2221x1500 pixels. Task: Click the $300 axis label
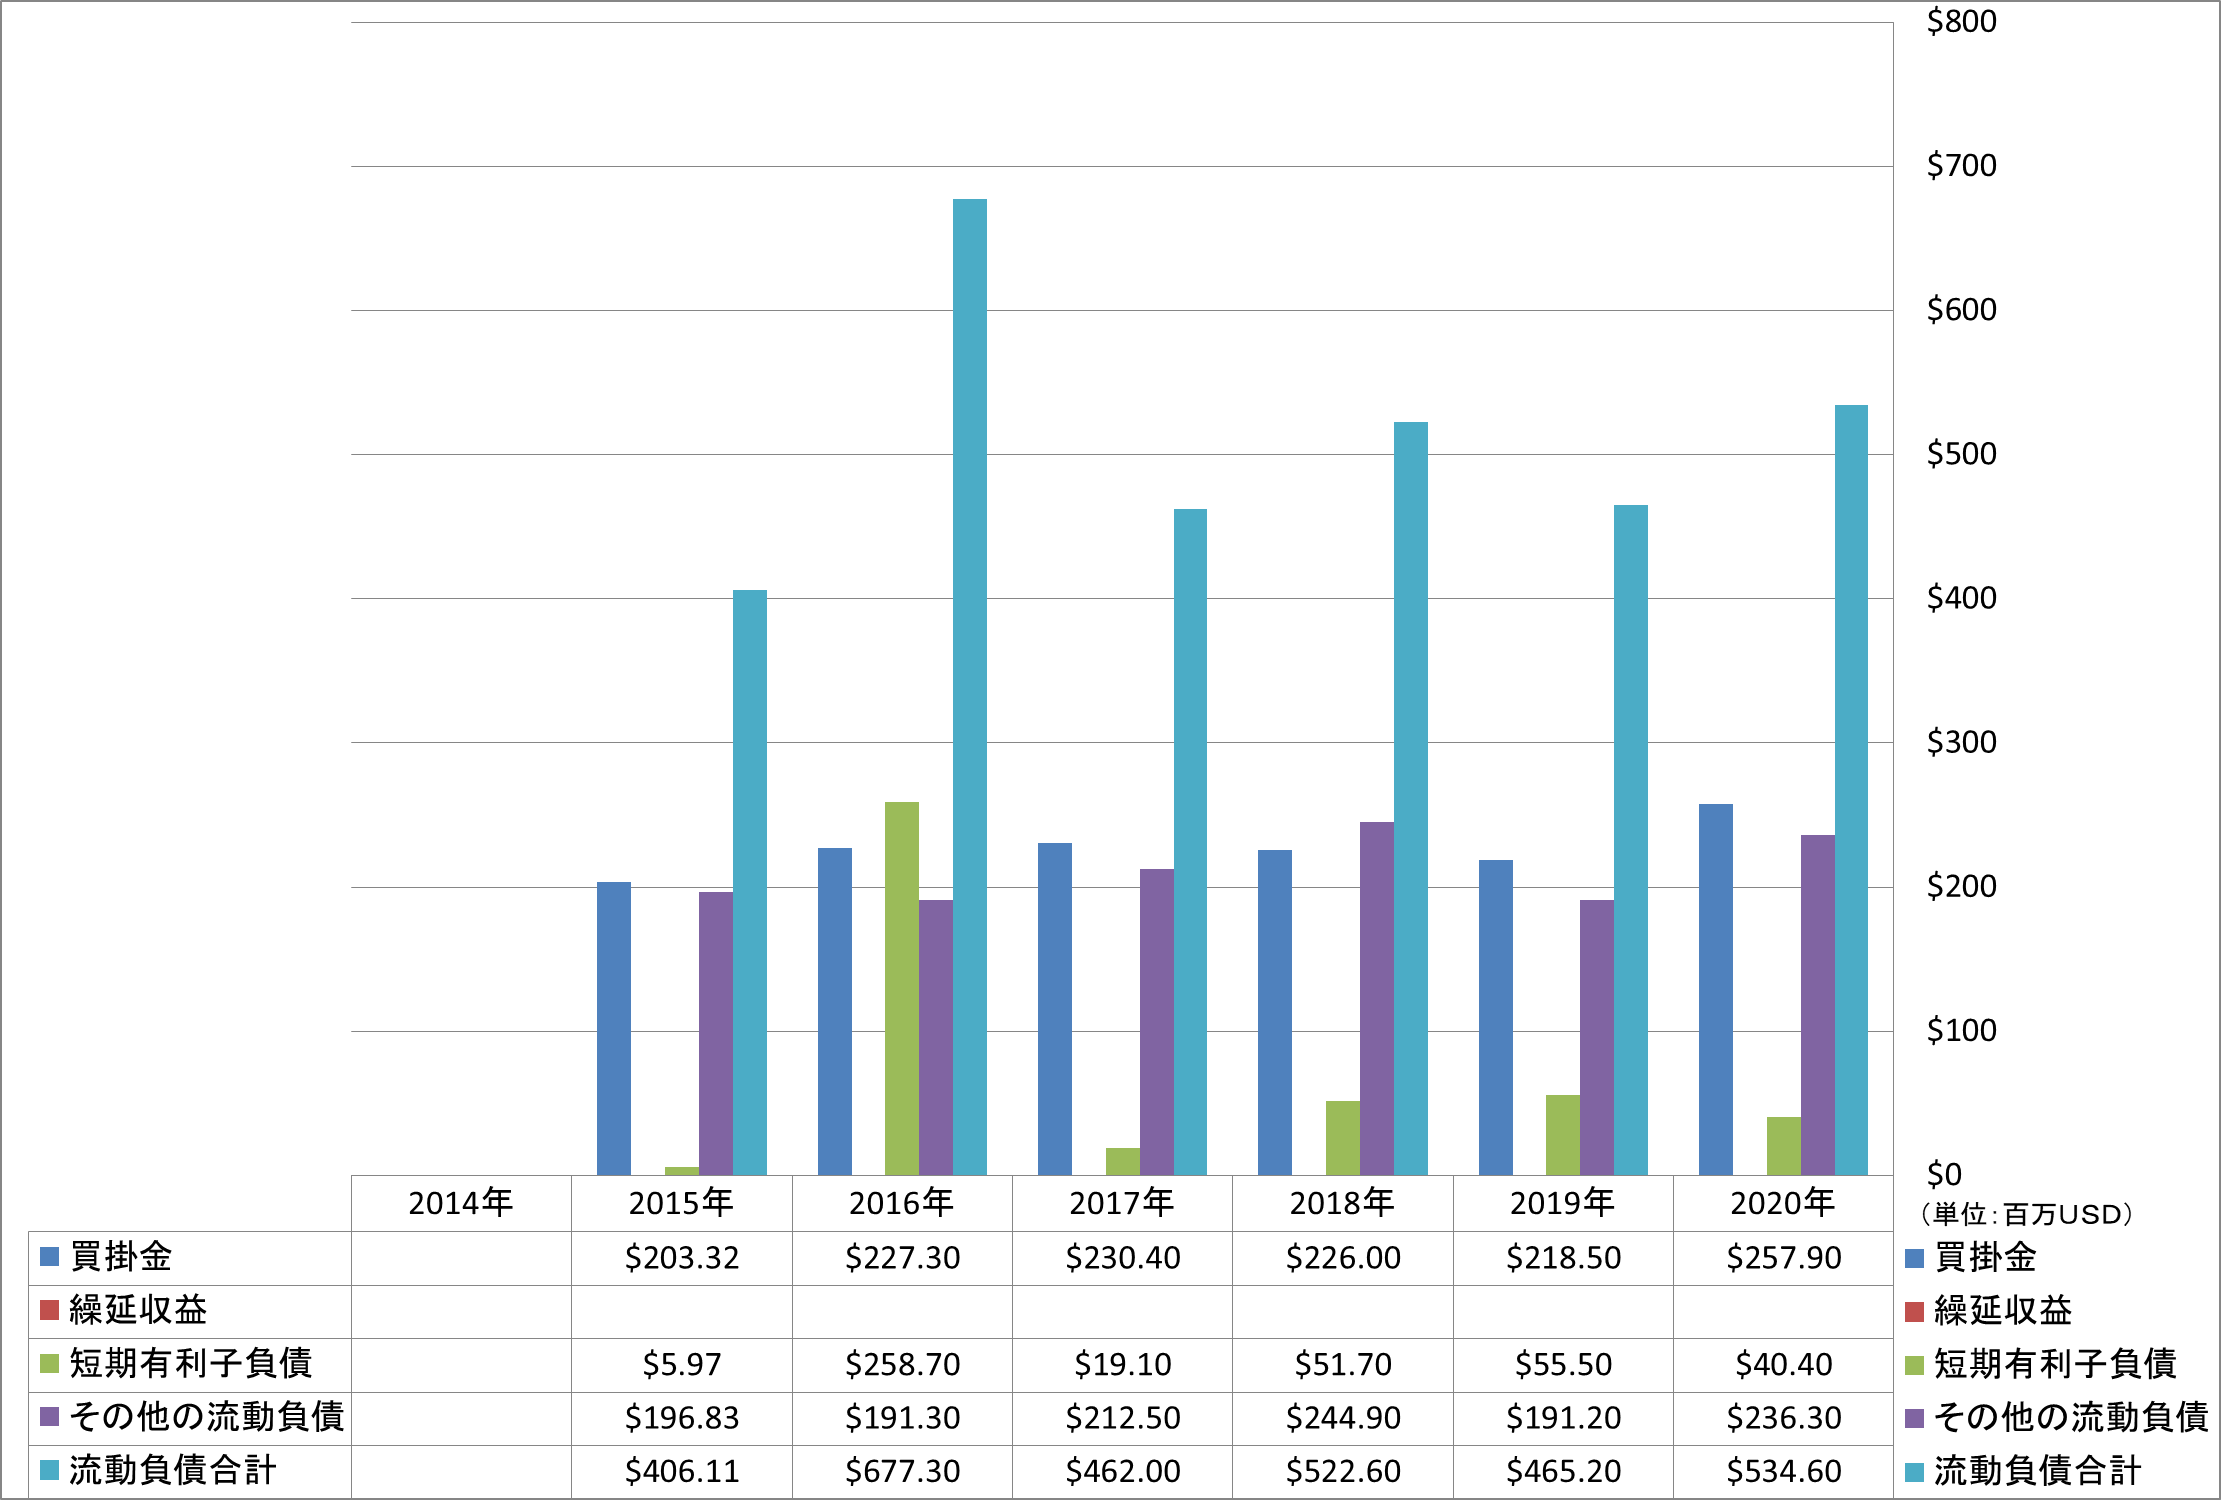tap(1961, 742)
